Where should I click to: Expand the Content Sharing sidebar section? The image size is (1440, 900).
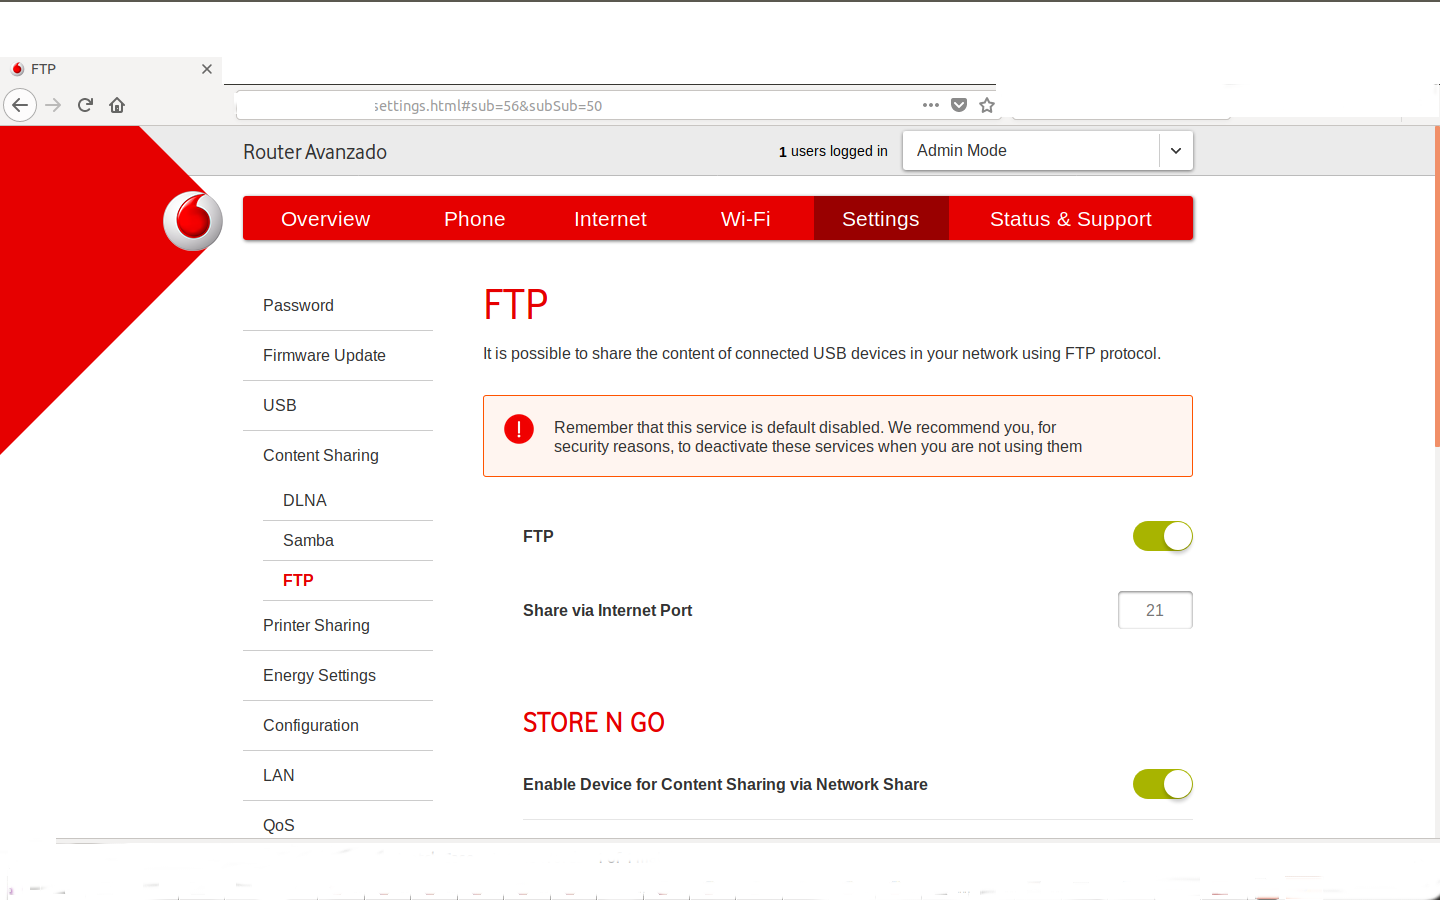(x=320, y=455)
